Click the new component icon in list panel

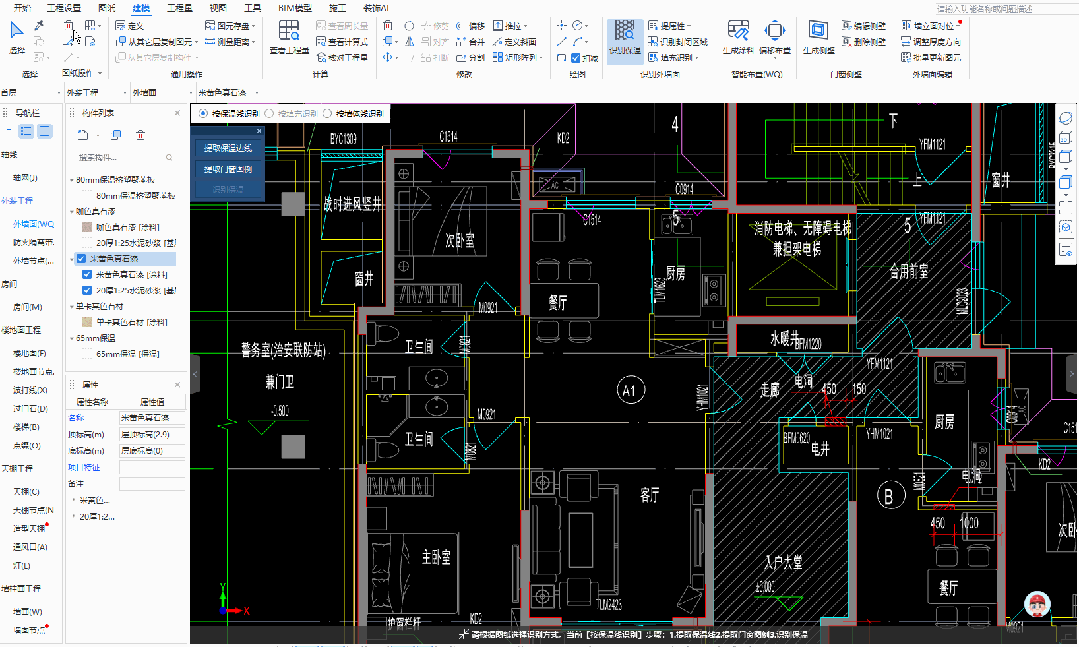pyautogui.click(x=83, y=135)
